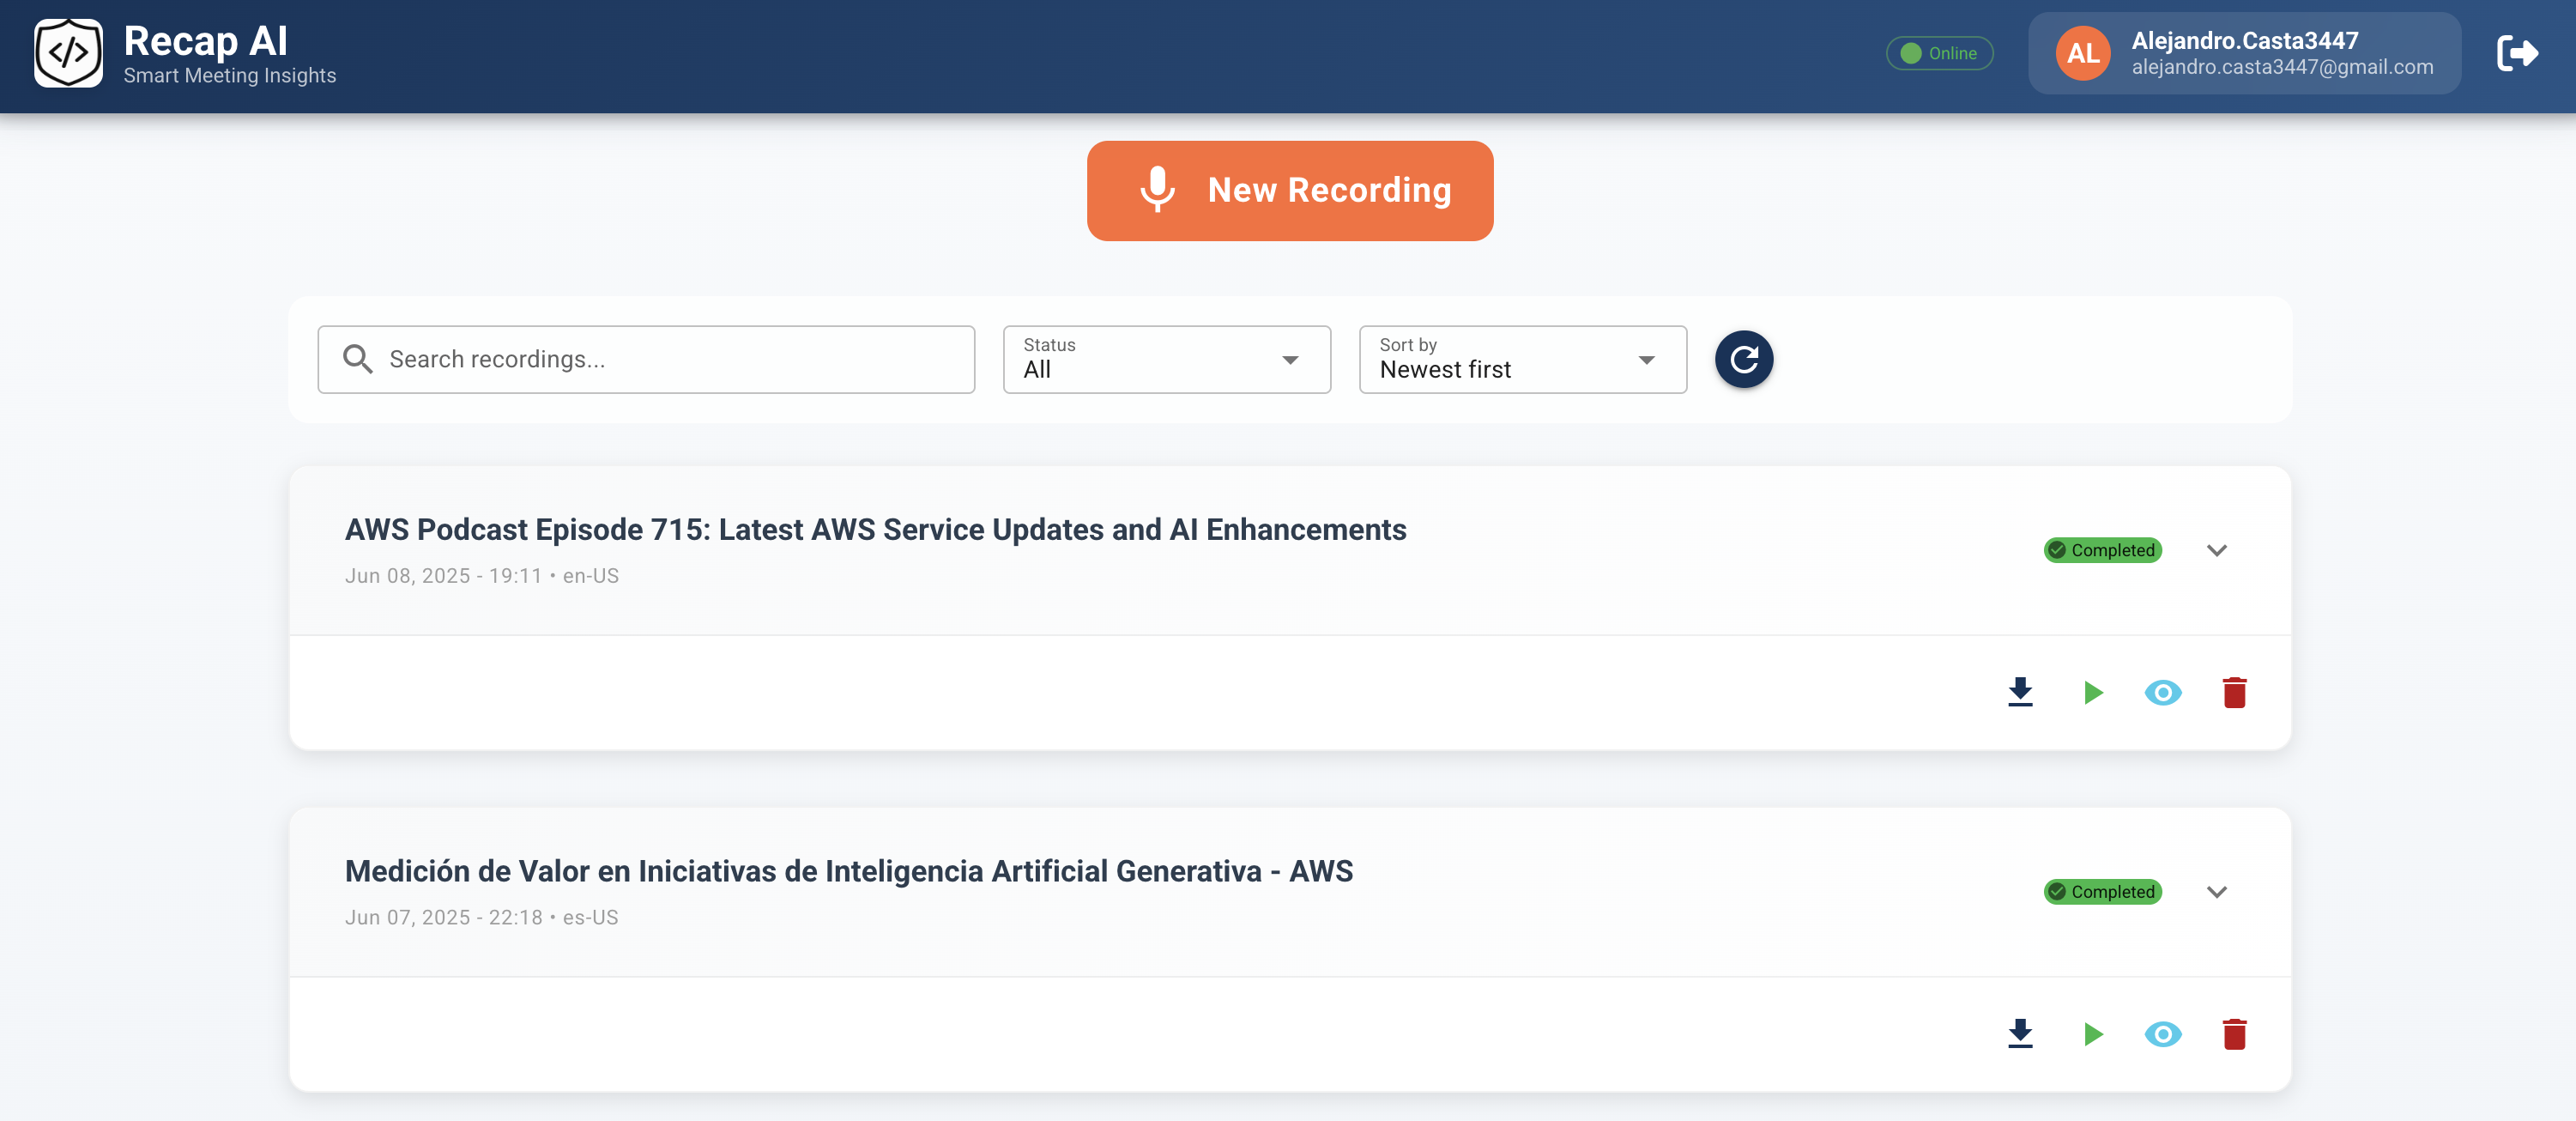Click the Completed badge on AWS Podcast
This screenshot has width=2576, height=1121.
coord(2102,550)
